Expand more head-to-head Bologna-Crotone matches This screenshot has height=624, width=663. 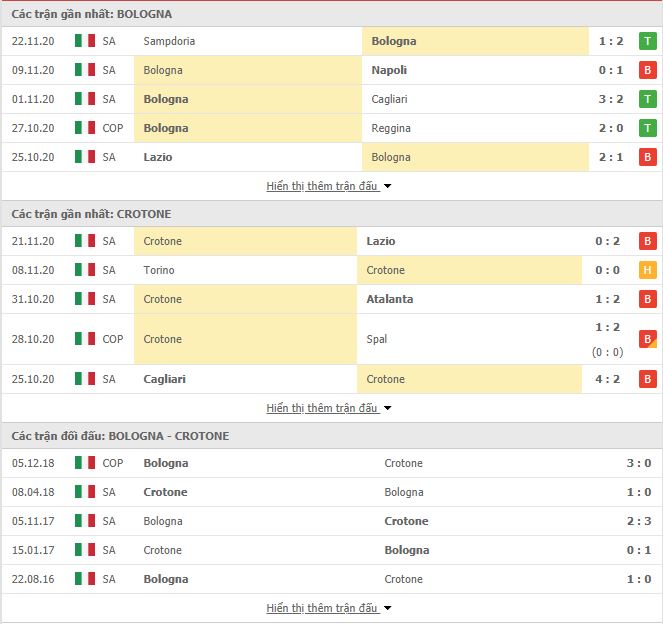pyautogui.click(x=329, y=608)
